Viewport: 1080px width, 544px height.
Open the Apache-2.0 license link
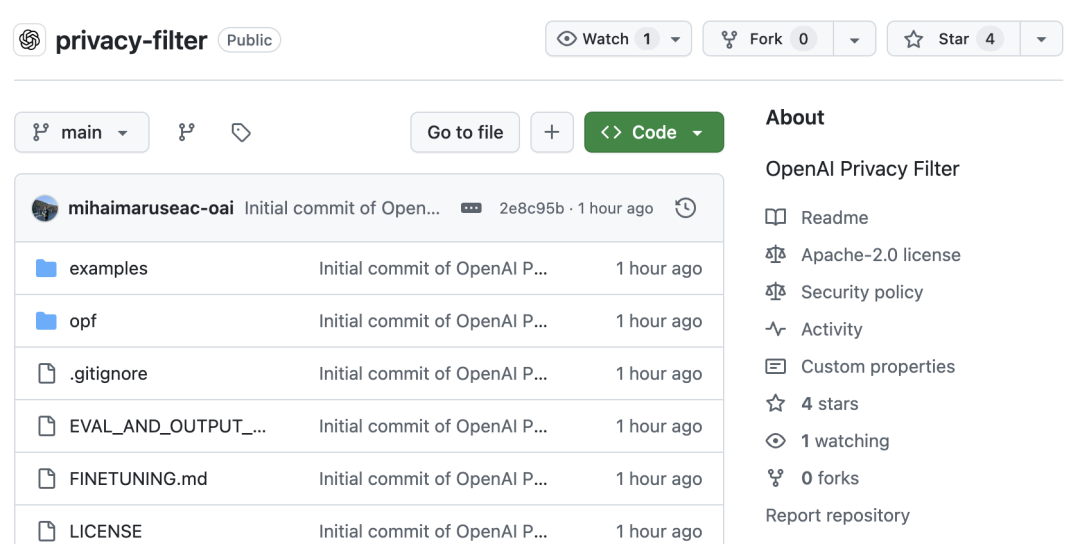[x=880, y=255]
